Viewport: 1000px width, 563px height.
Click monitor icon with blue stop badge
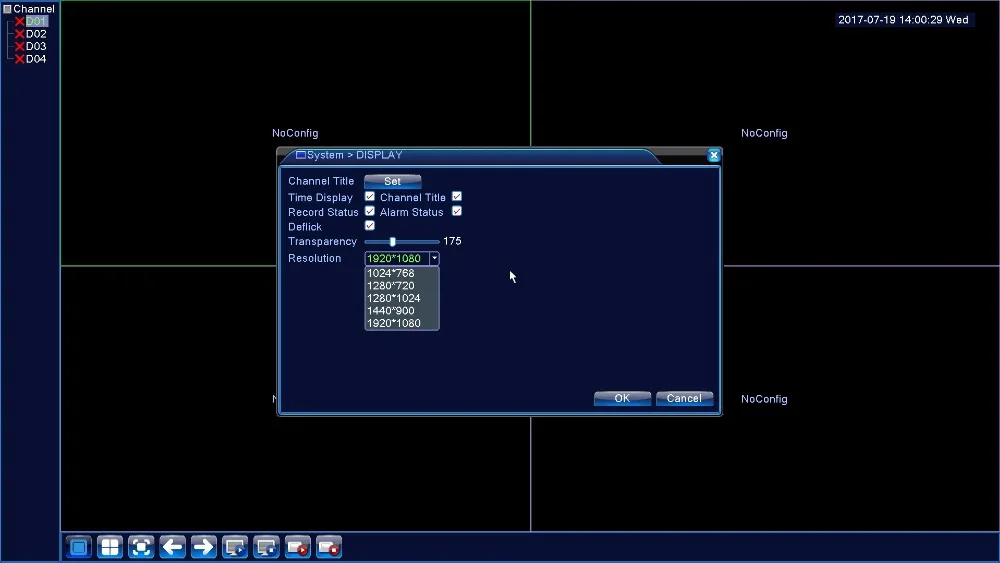pos(267,547)
